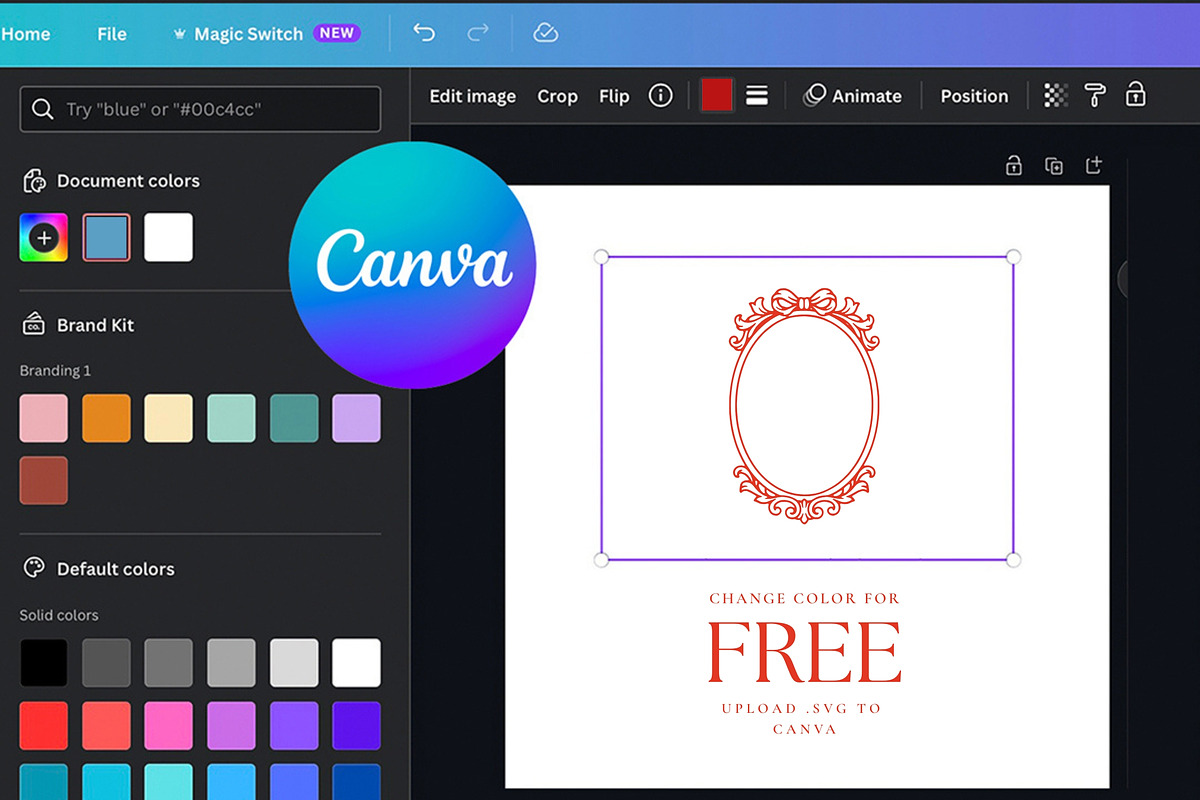Click the Position button
This screenshot has height=800, width=1200.
pos(974,96)
